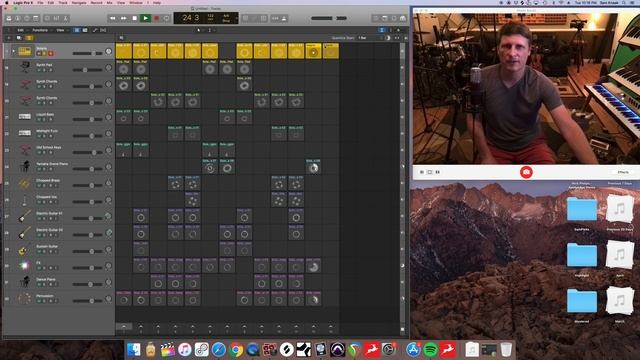The width and height of the screenshot is (640, 360).
Task: Open the Mixer from control bar
Action: point(56,18)
